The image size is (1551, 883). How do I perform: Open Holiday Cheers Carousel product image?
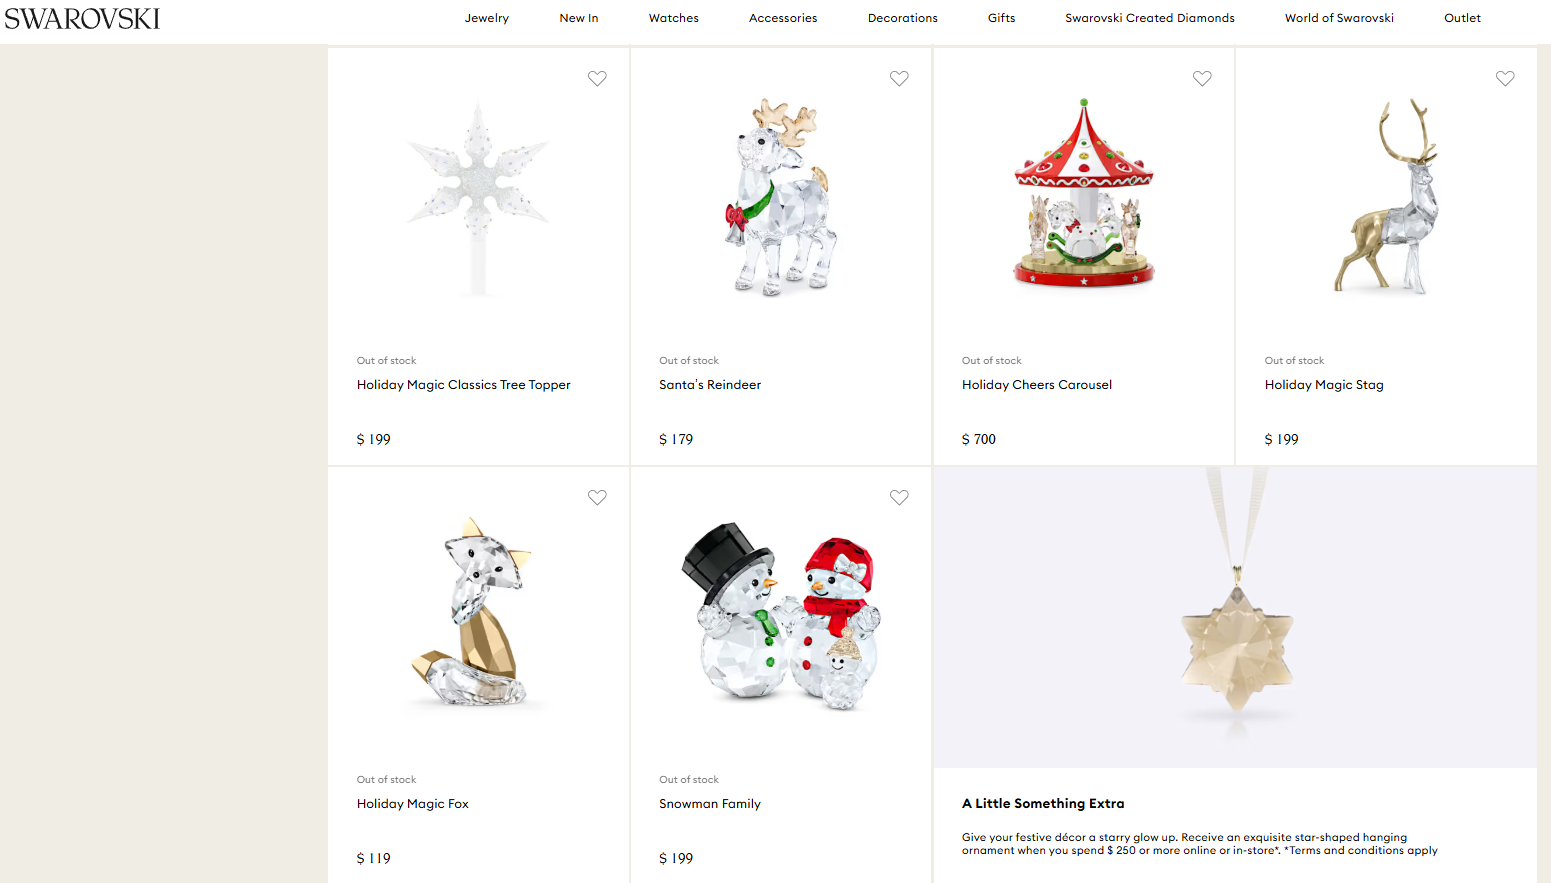[x=1084, y=194]
